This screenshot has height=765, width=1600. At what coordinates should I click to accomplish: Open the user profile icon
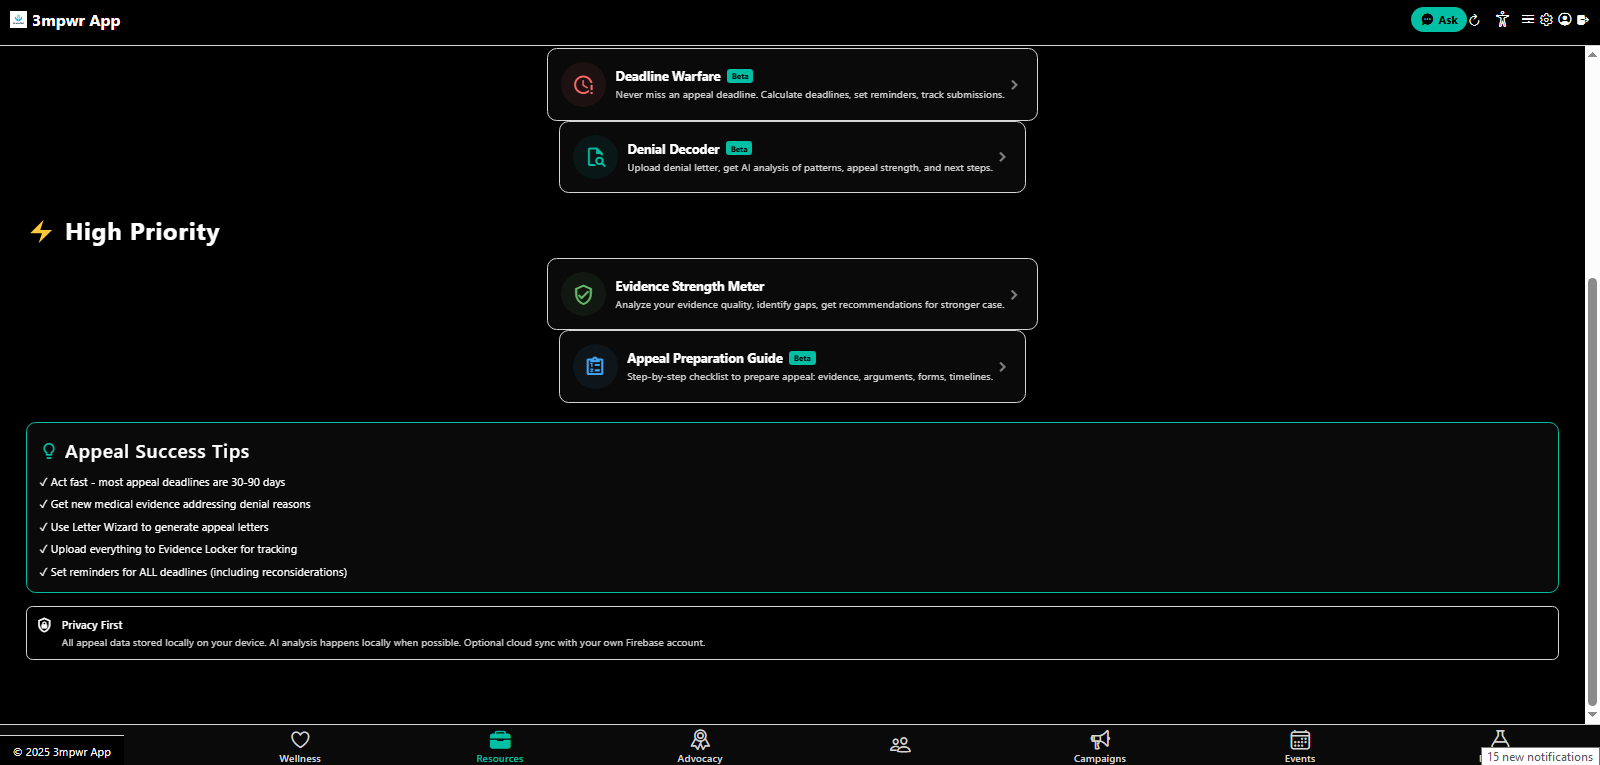pos(1565,19)
